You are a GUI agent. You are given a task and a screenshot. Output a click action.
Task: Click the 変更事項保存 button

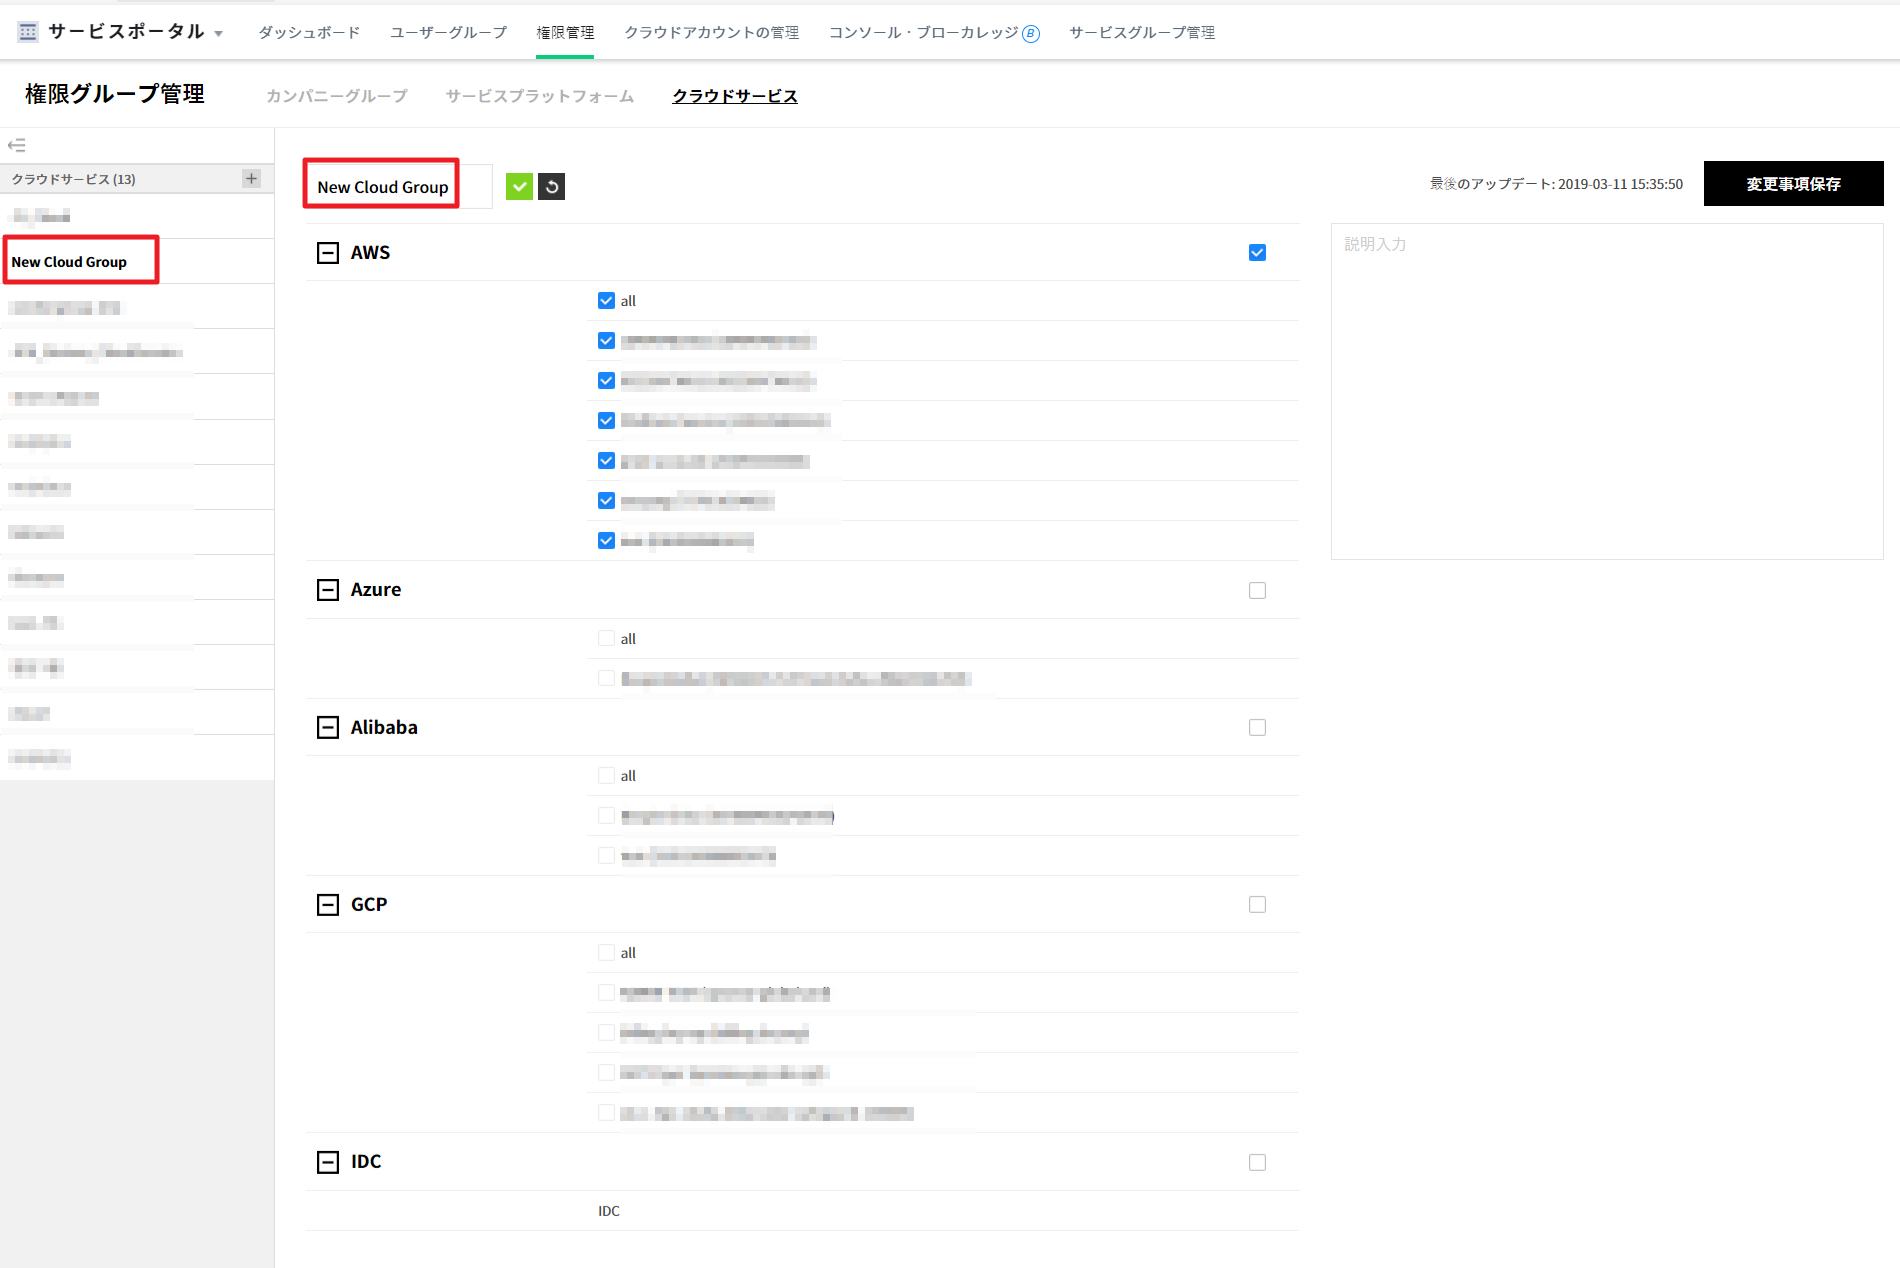(x=1793, y=184)
